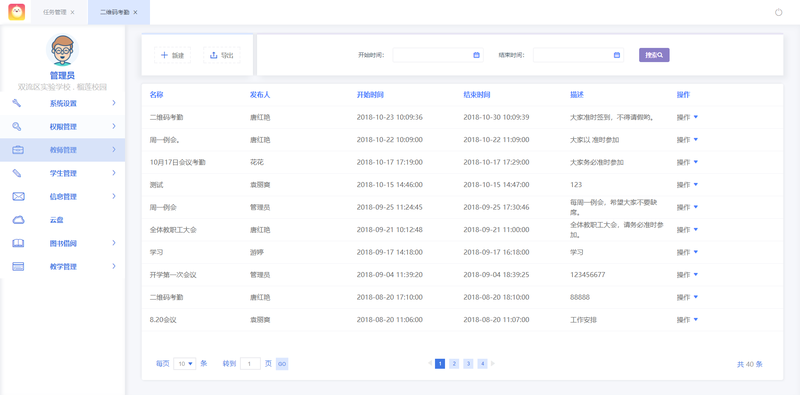Expand the 图书借阅 menu chevron
Screen dimensions: 800x395
(x=114, y=243)
